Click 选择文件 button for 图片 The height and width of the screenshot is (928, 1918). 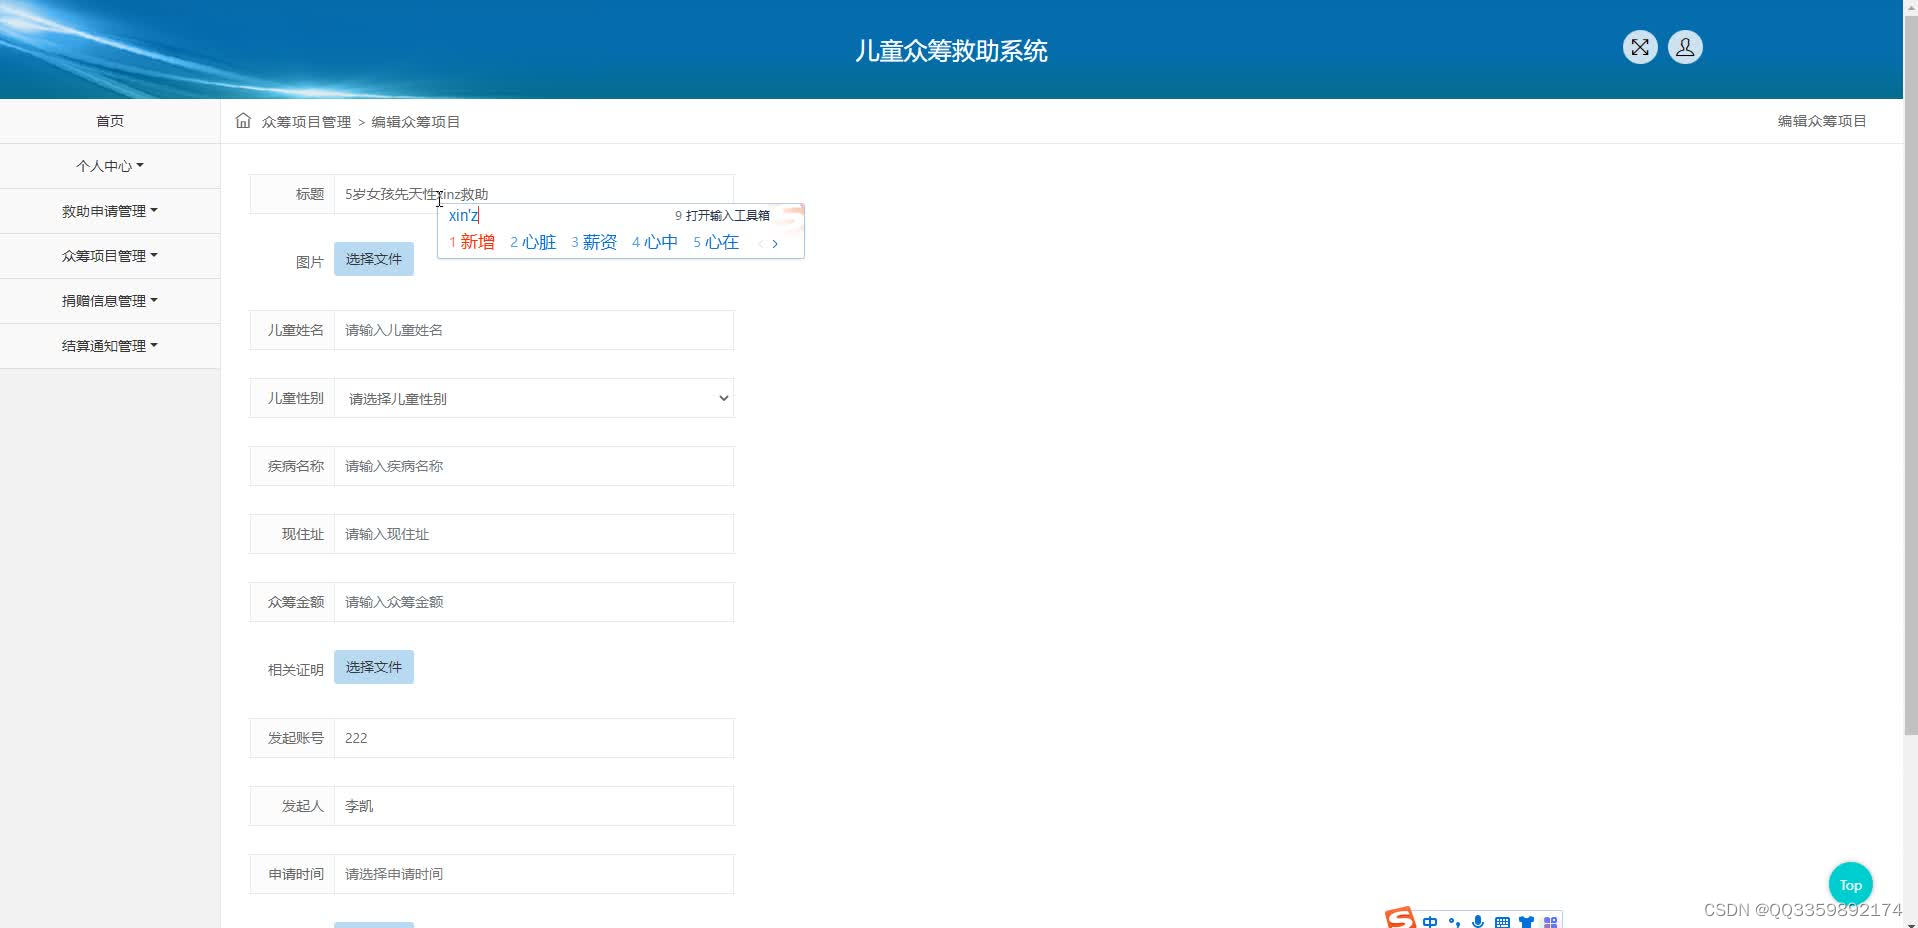tap(374, 259)
